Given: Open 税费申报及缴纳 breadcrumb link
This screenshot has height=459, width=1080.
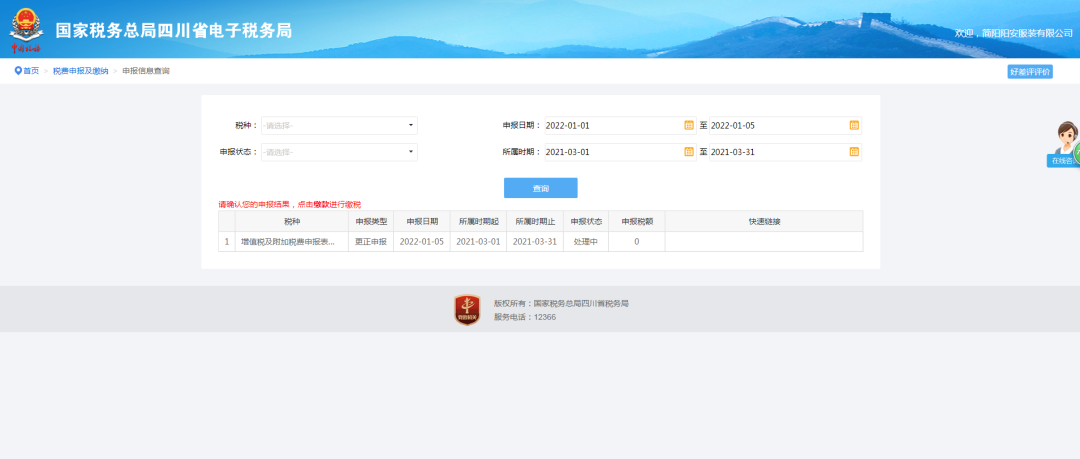Looking at the screenshot, I should tap(81, 71).
